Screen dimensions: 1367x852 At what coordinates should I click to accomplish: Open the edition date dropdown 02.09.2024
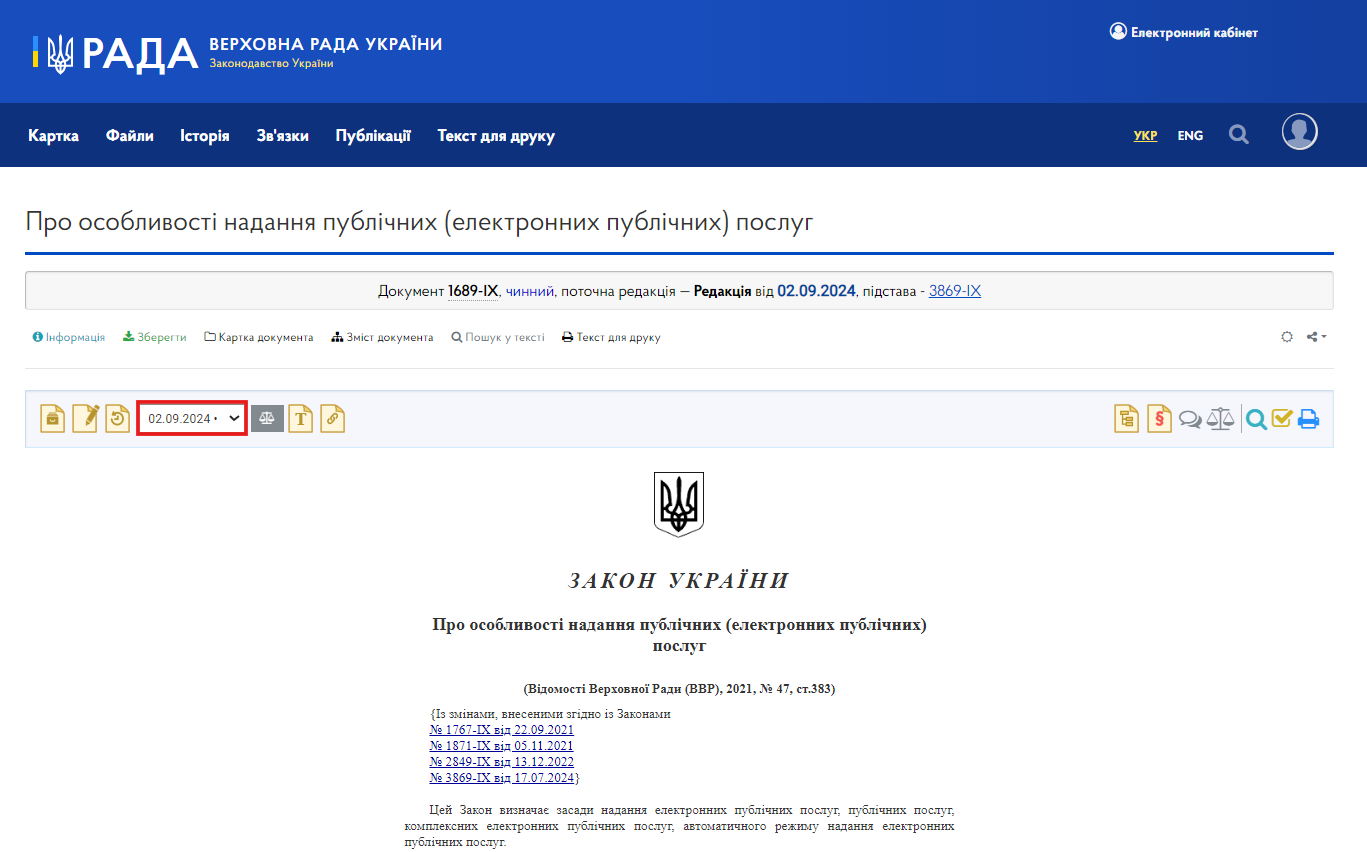[192, 418]
